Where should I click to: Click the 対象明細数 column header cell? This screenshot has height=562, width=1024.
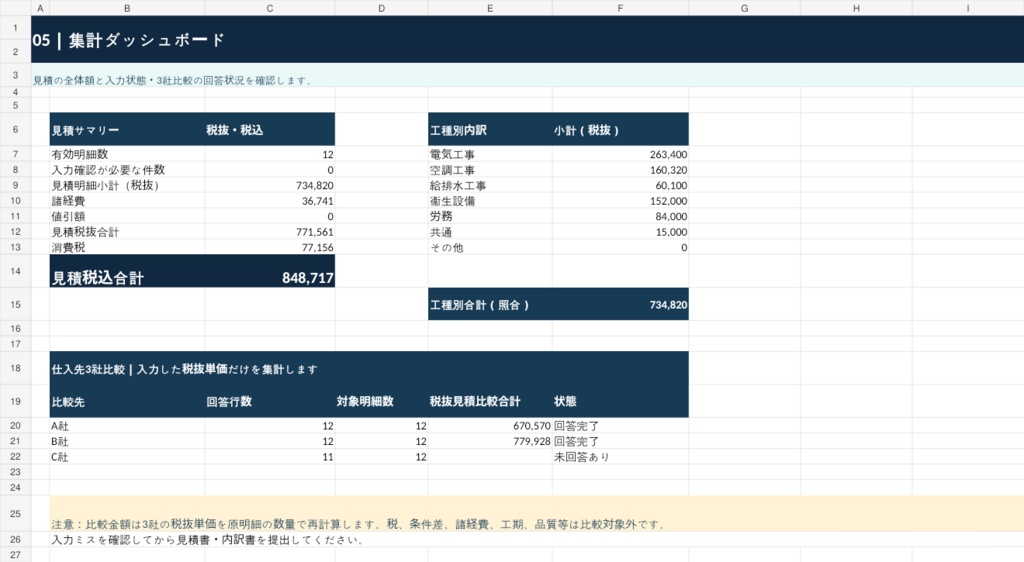tap(381, 401)
